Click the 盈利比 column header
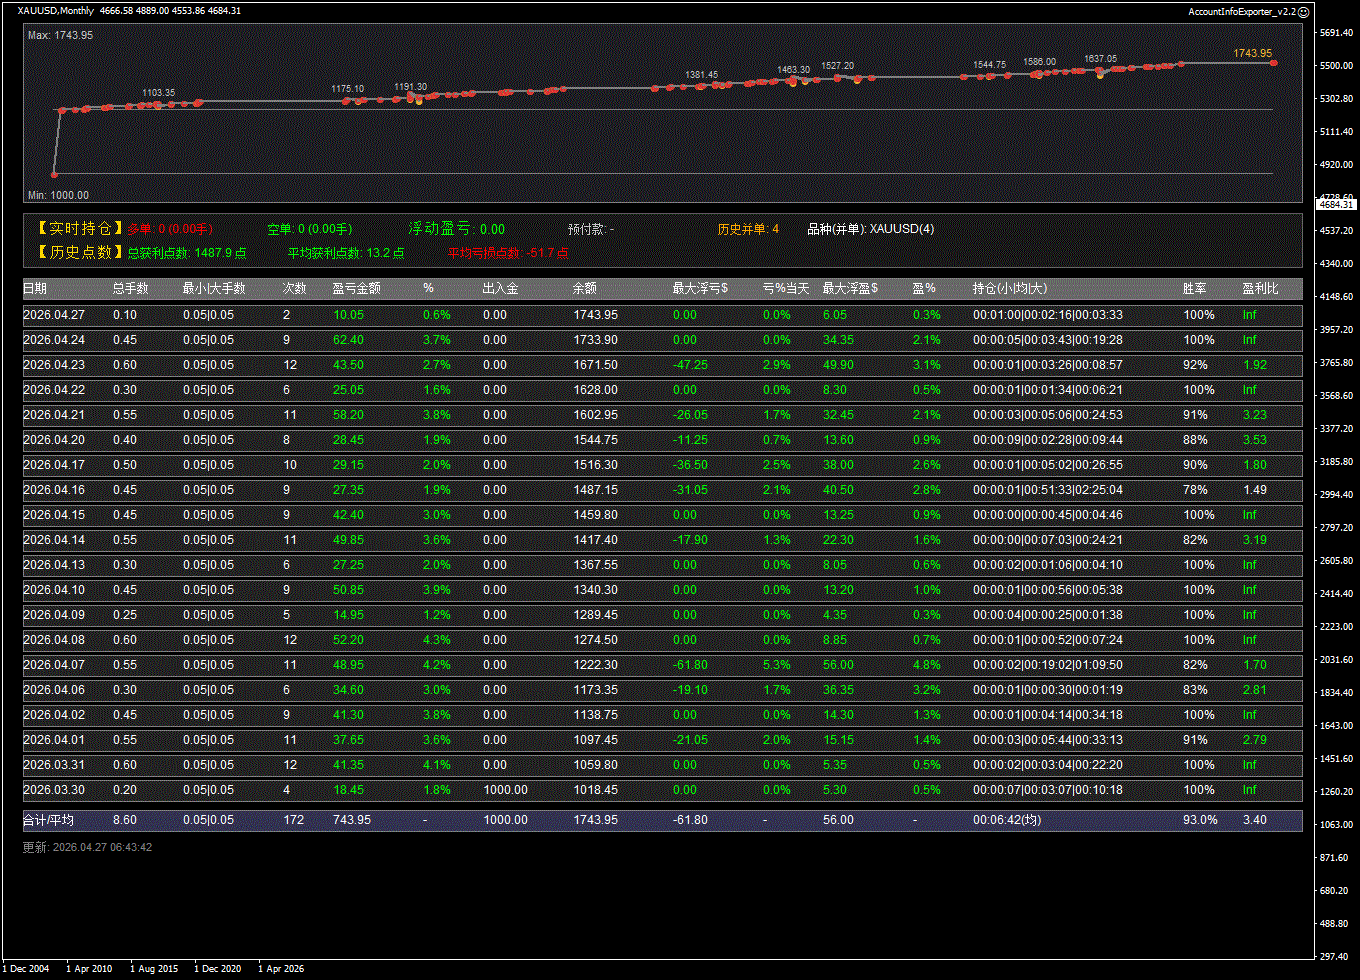1360x980 pixels. click(x=1260, y=288)
